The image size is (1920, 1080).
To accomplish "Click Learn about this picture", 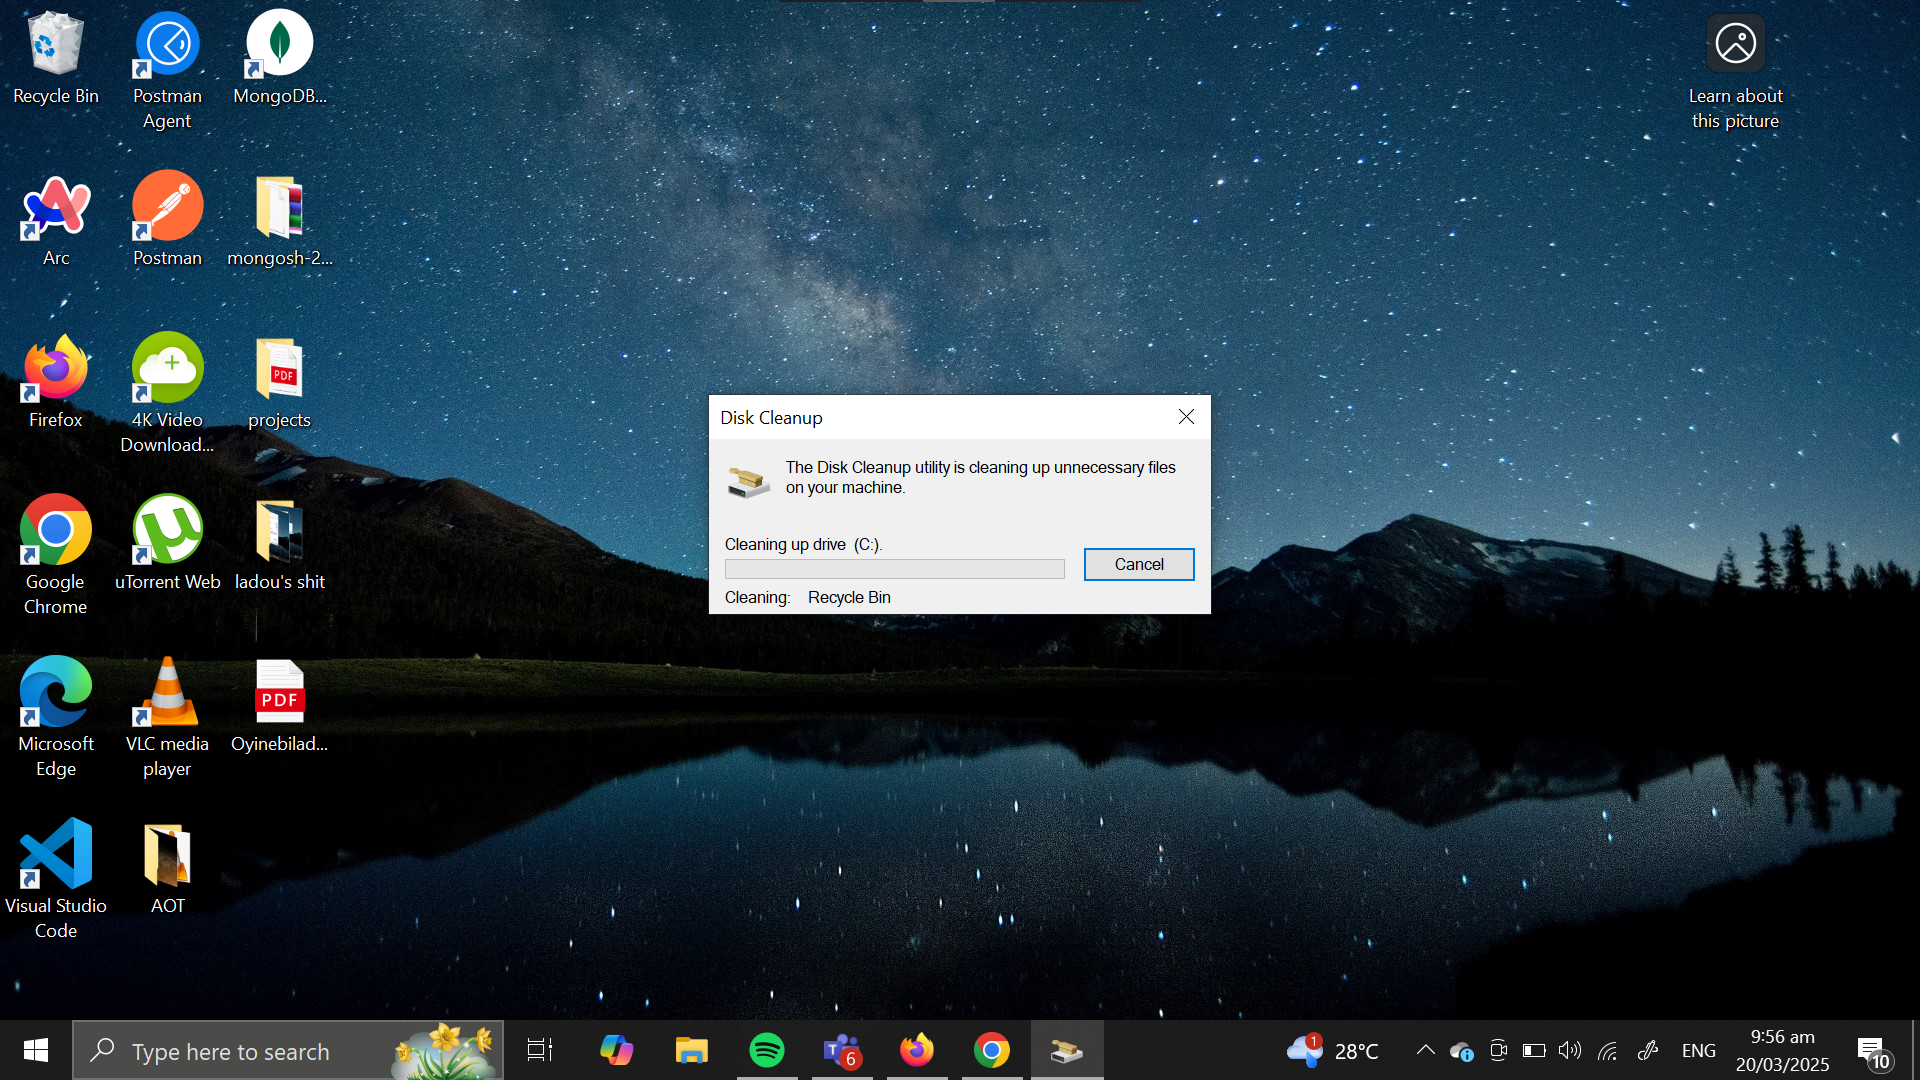I will click(1735, 72).
